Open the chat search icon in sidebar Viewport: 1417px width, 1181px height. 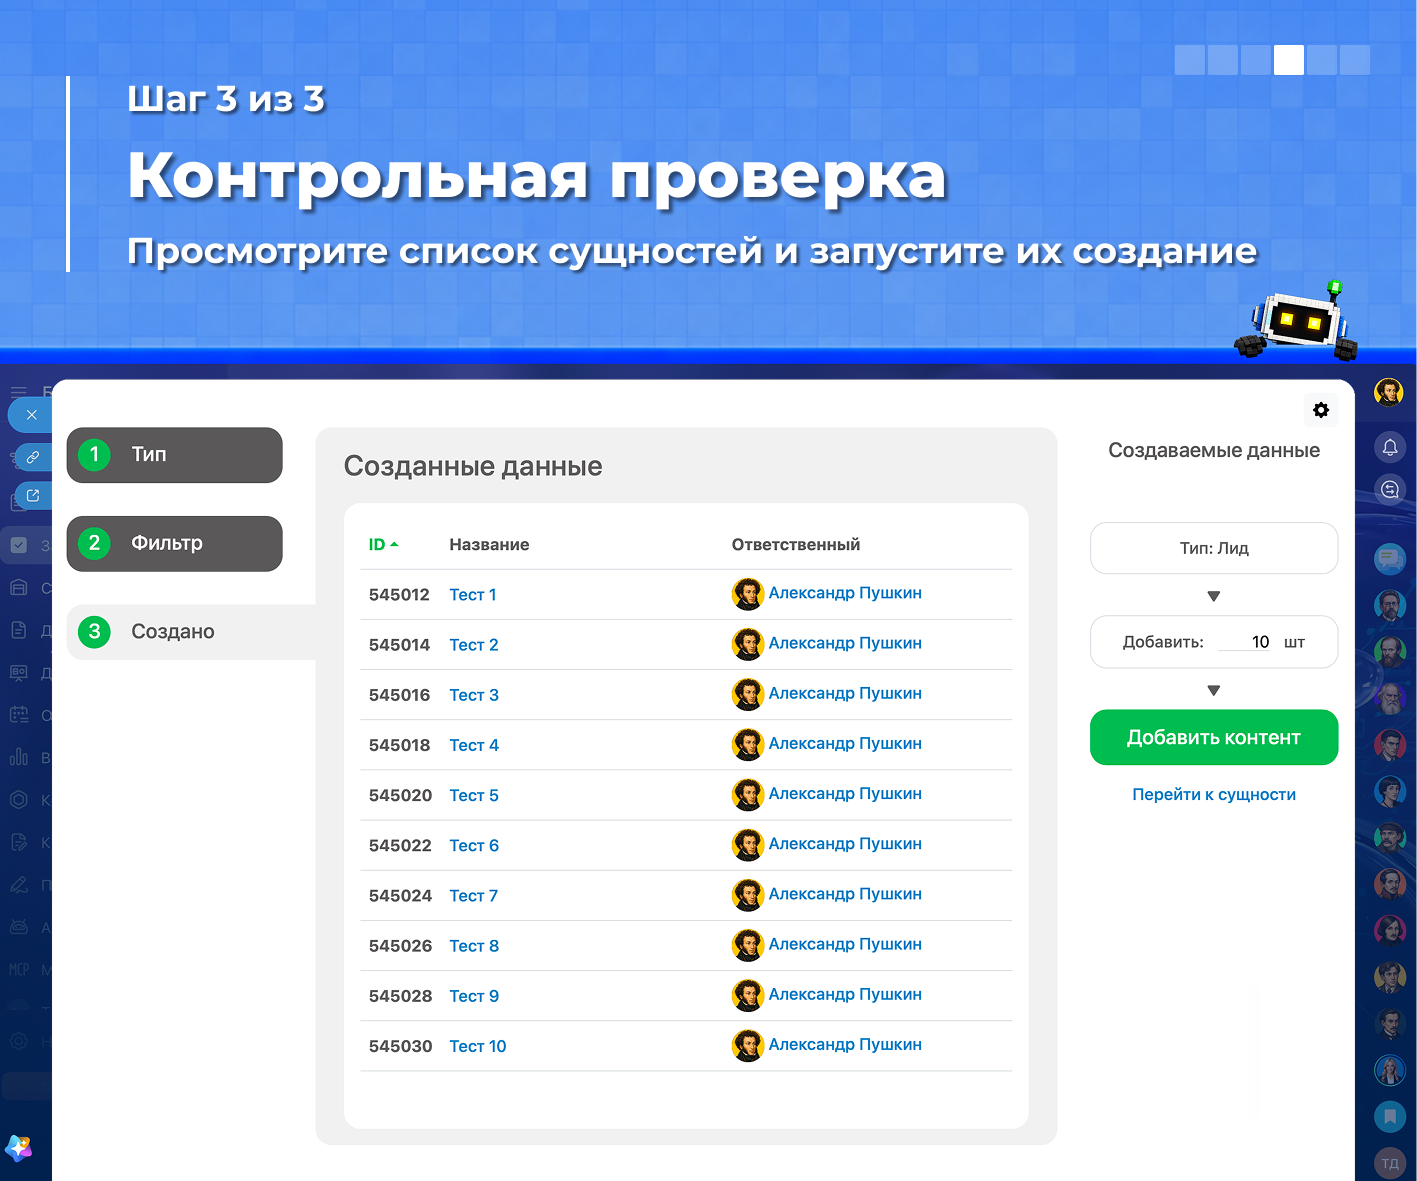1390,489
